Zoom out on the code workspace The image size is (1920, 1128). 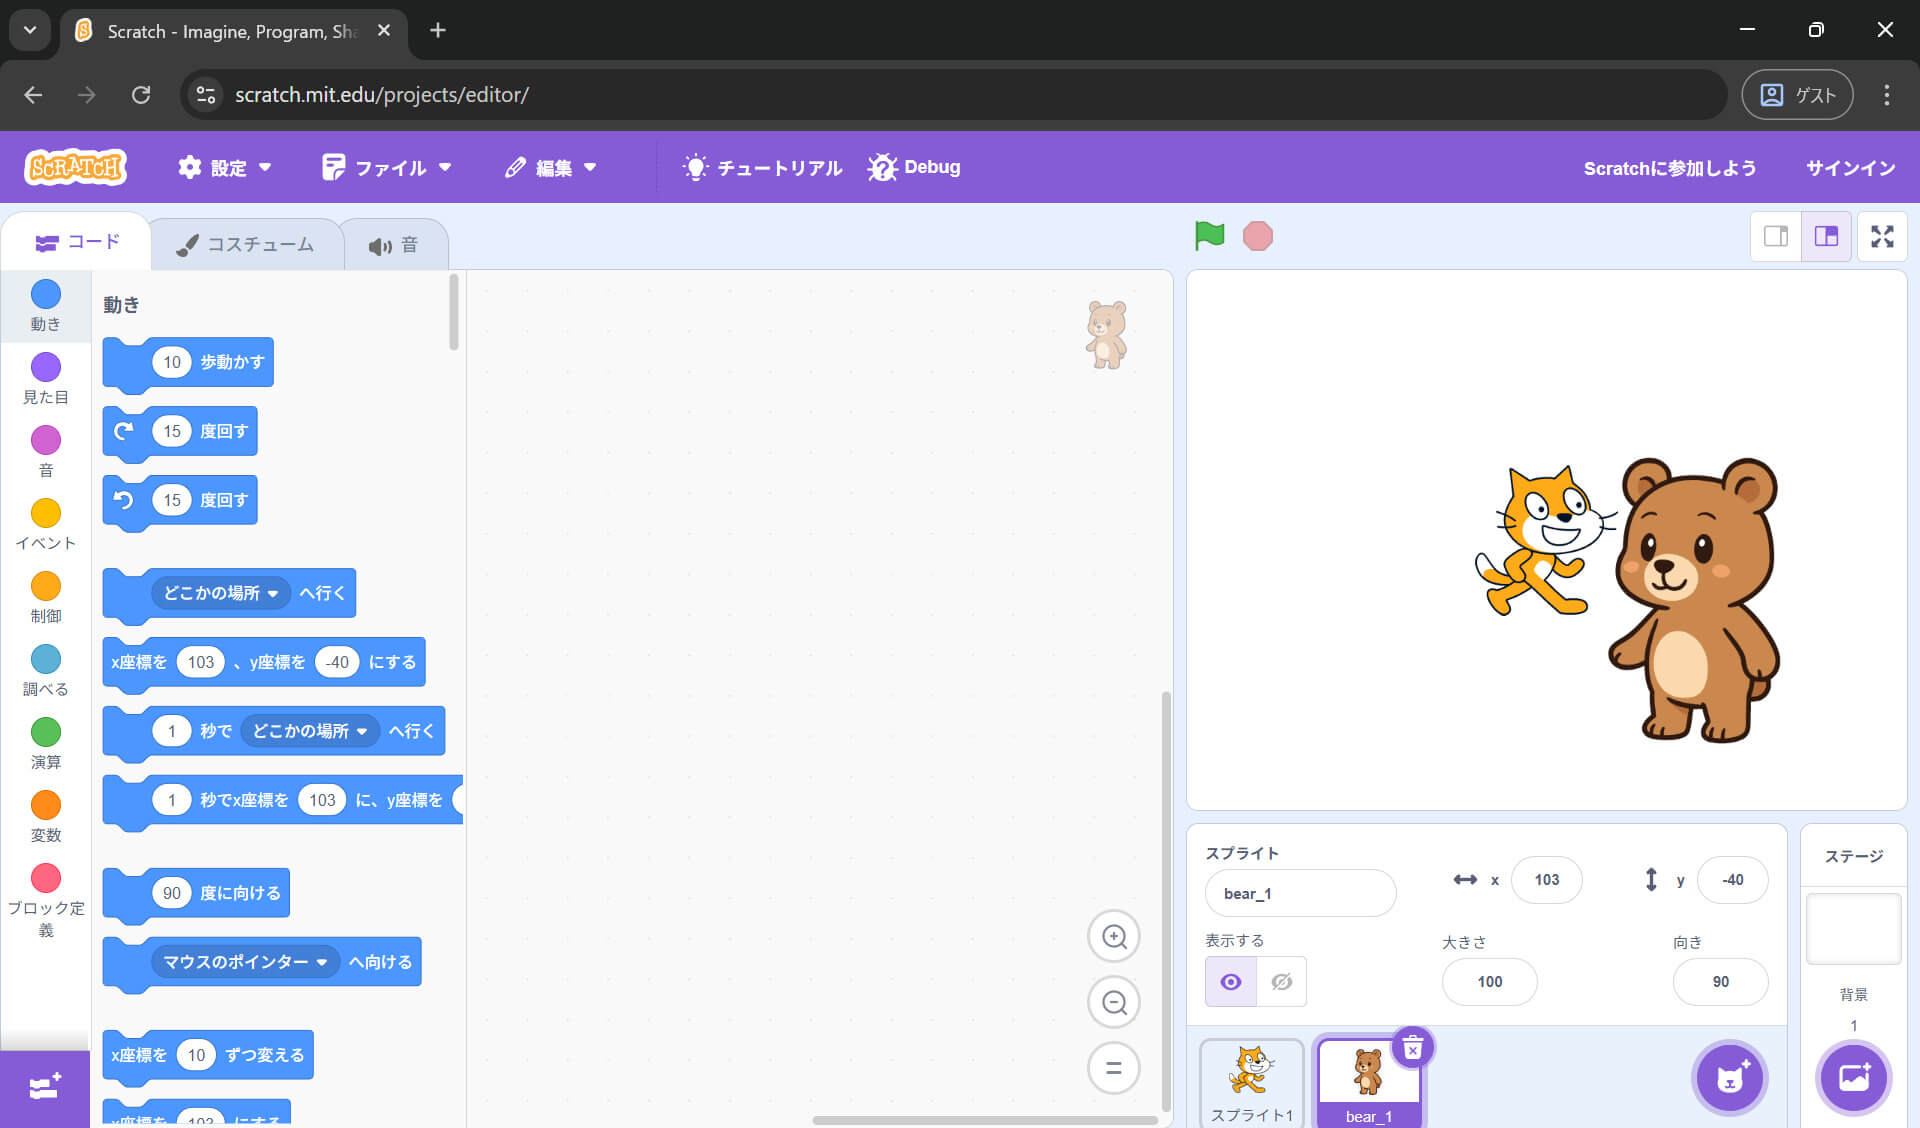[x=1114, y=1003]
